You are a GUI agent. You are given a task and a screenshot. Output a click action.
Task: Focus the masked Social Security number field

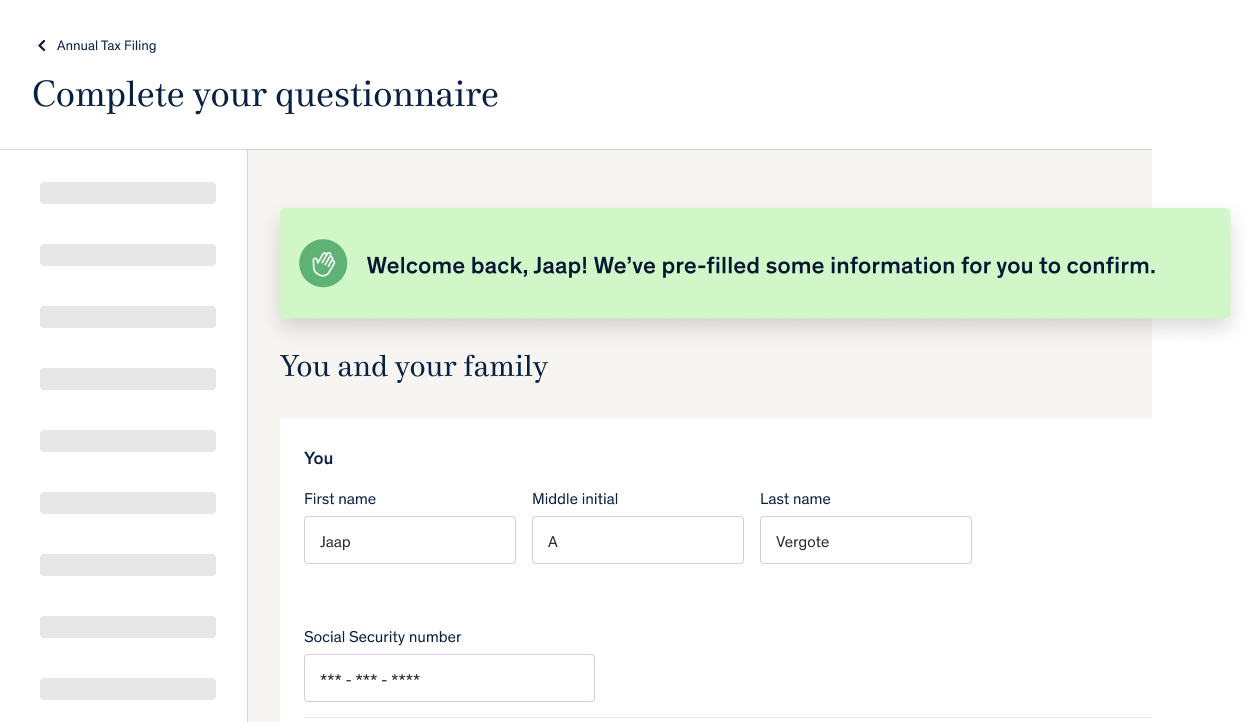click(449, 678)
